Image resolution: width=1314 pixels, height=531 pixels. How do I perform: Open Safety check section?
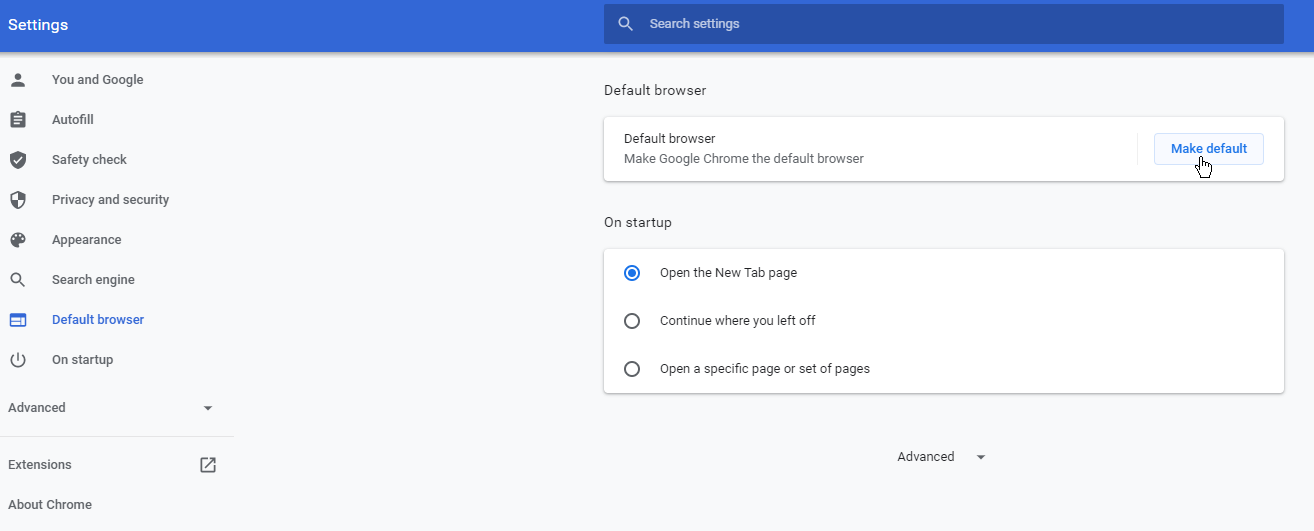point(89,160)
